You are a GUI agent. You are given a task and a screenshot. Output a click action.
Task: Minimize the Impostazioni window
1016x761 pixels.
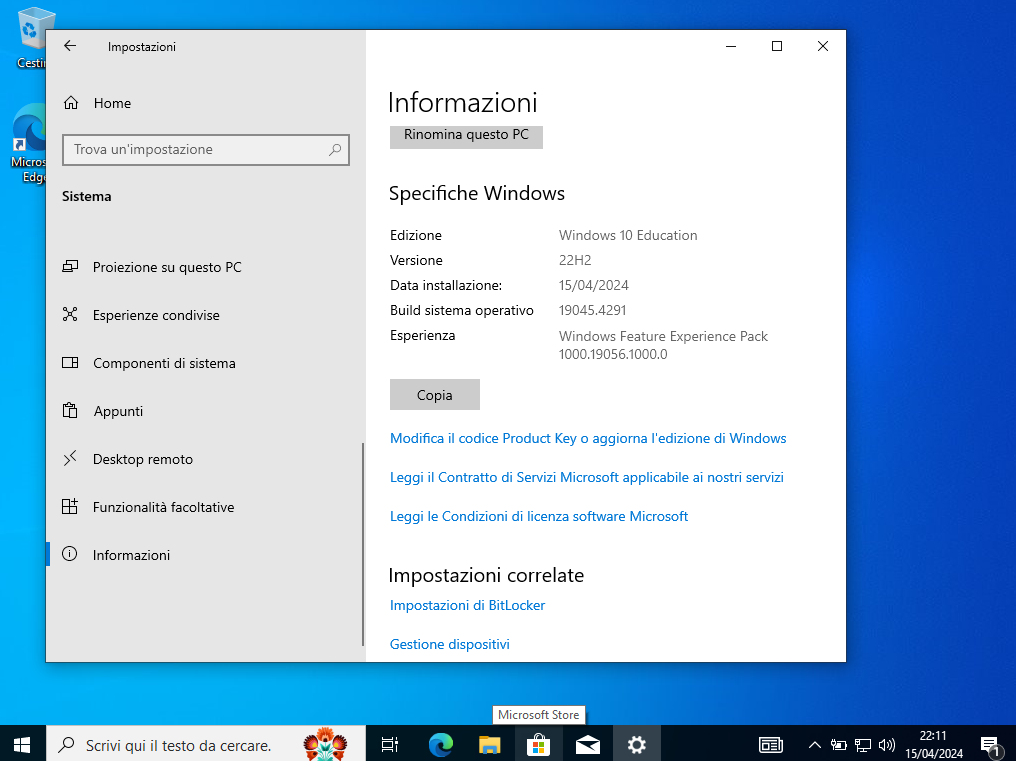731,46
